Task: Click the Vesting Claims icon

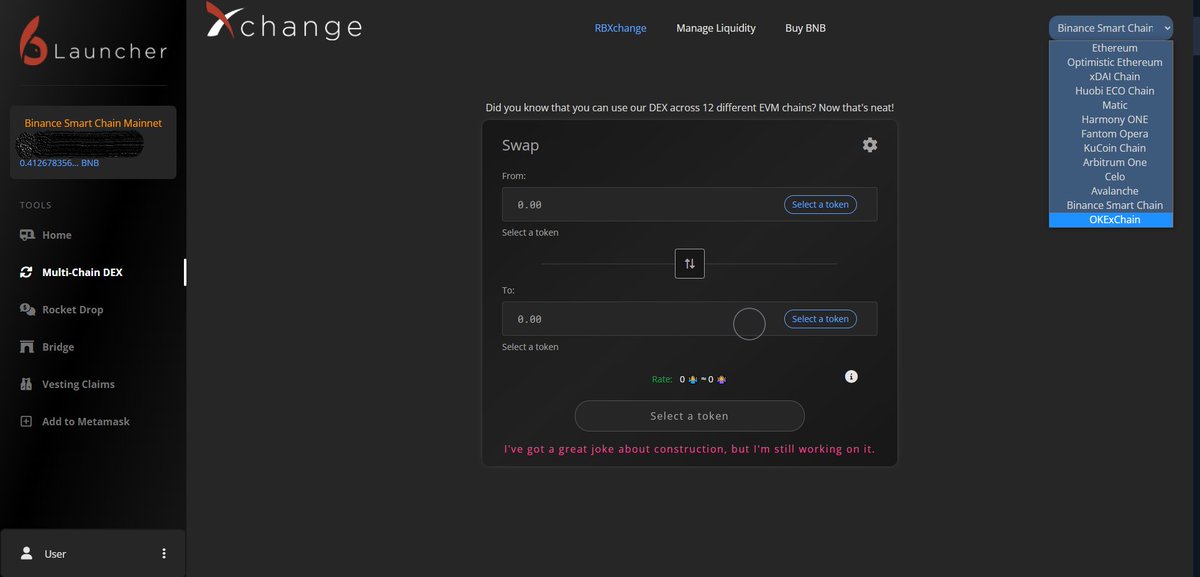Action: (27, 384)
